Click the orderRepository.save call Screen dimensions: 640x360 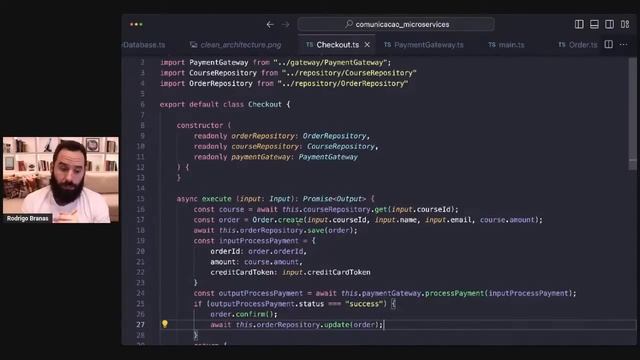[x=287, y=230]
